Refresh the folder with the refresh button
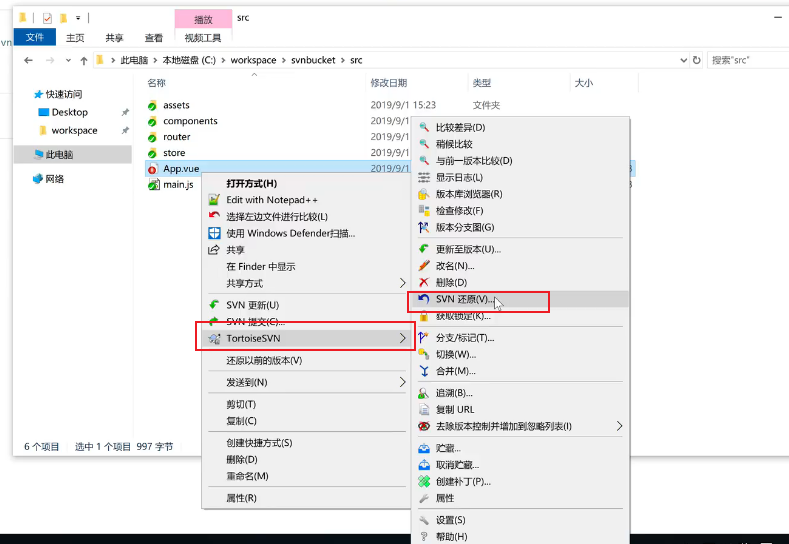This screenshot has width=789, height=544. (x=696, y=60)
